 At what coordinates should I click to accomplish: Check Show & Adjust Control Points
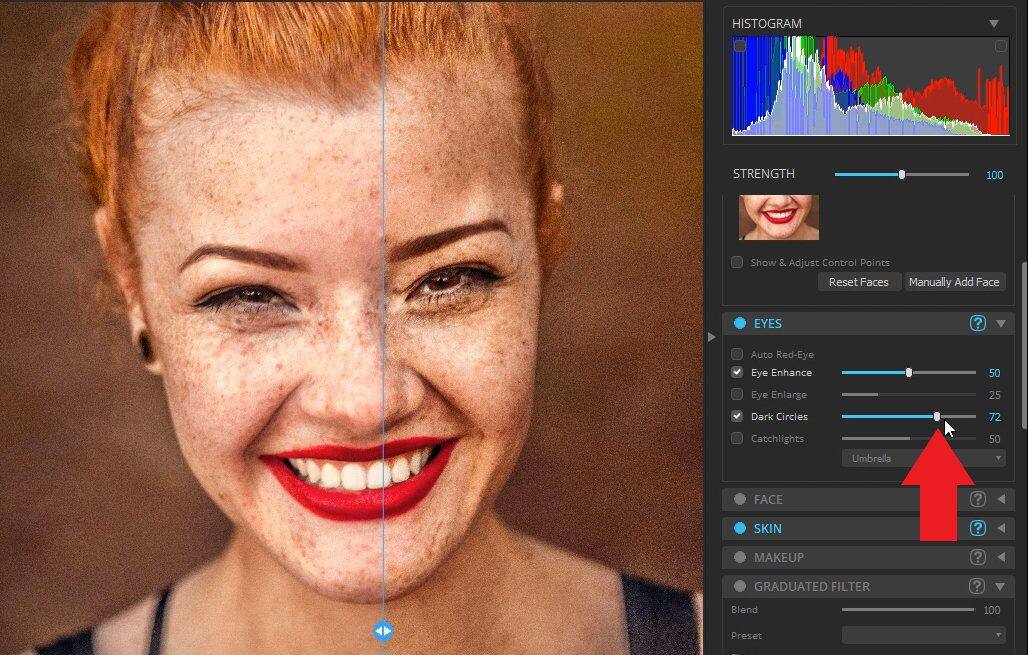pos(736,262)
